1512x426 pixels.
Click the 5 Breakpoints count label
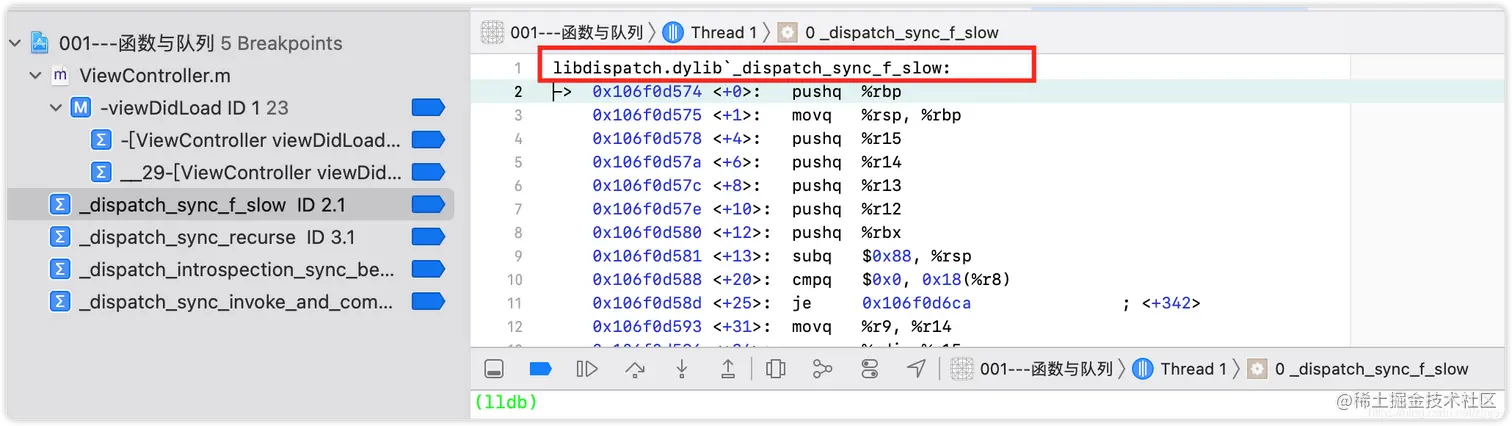click(x=282, y=43)
